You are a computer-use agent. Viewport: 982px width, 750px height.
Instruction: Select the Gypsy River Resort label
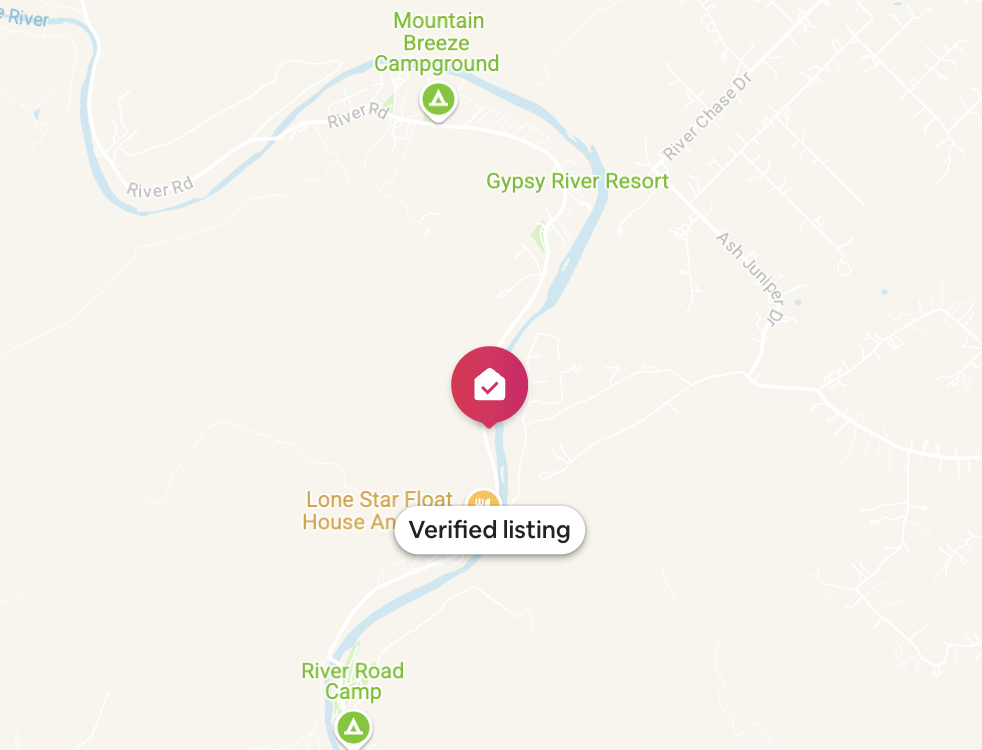tap(577, 181)
